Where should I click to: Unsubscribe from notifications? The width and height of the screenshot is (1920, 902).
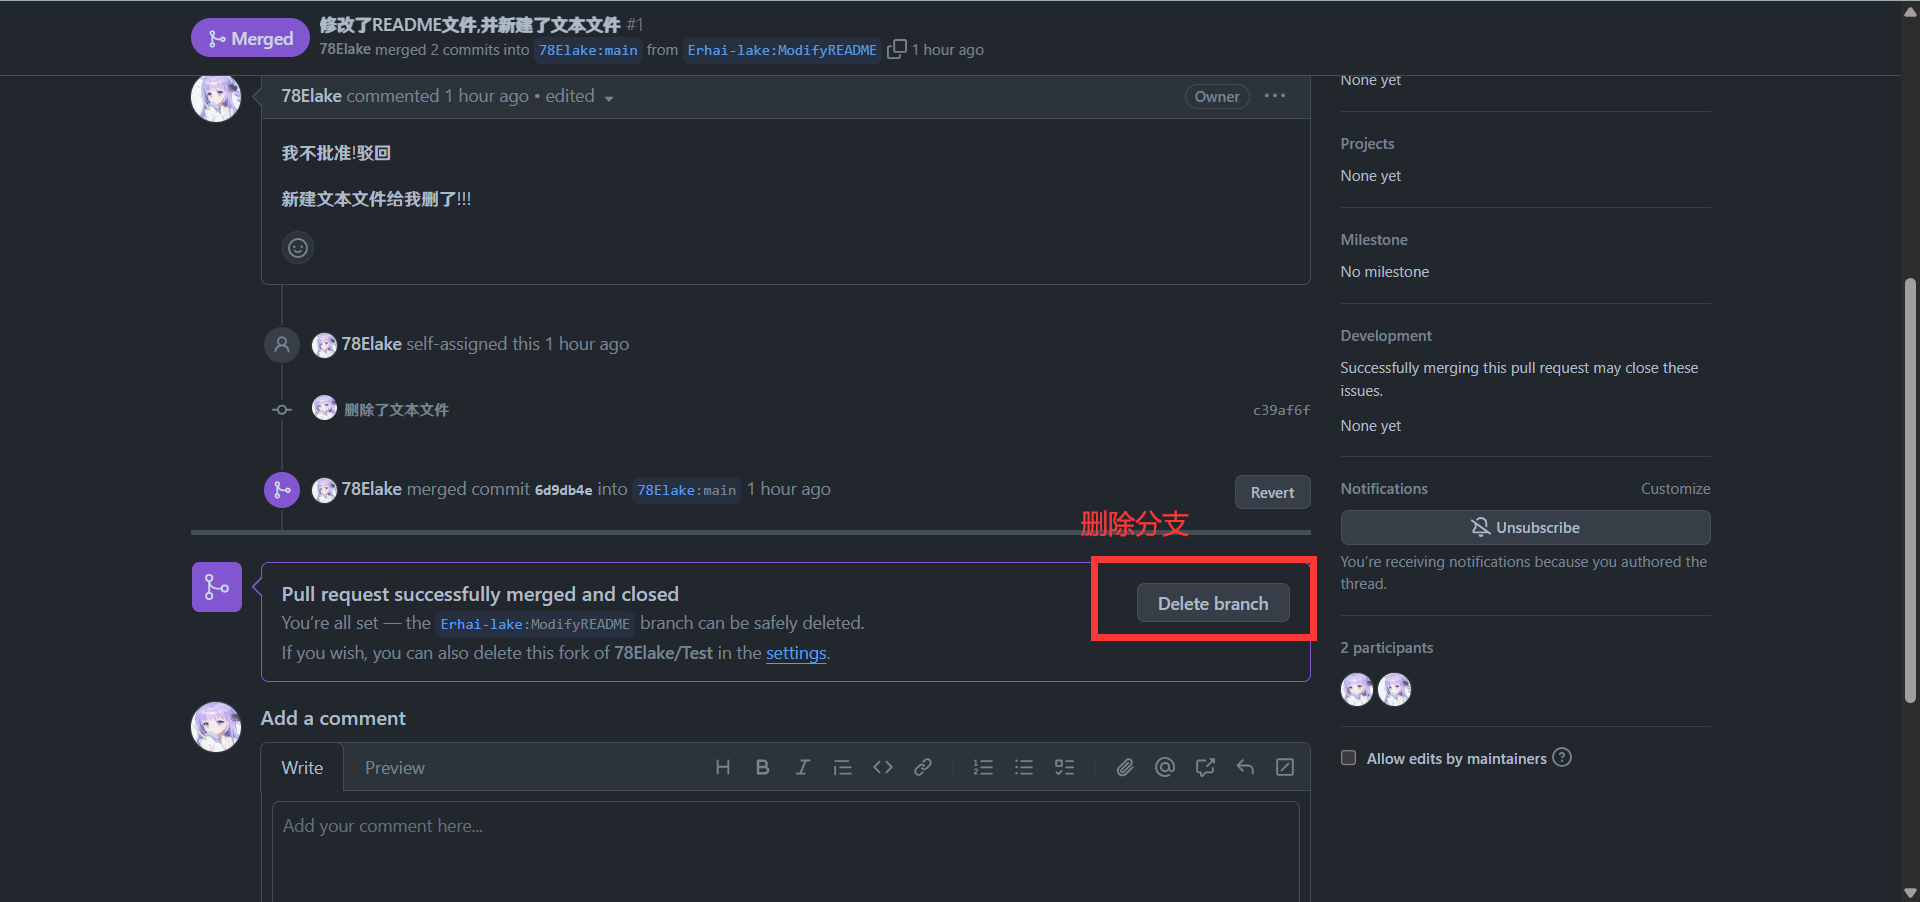pos(1524,528)
